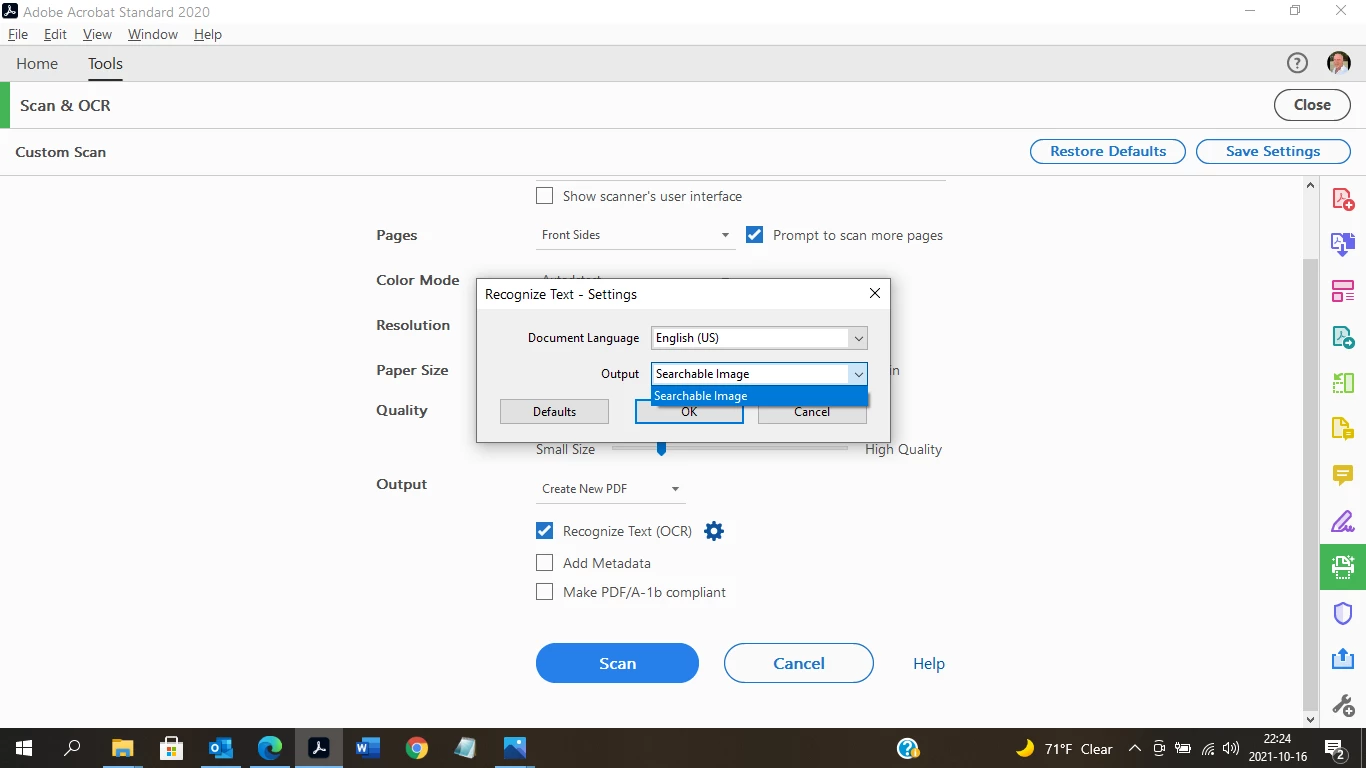Screen dimensions: 1366x768
Task: Launch Microsoft Edge from the taskbar
Action: (x=270, y=748)
